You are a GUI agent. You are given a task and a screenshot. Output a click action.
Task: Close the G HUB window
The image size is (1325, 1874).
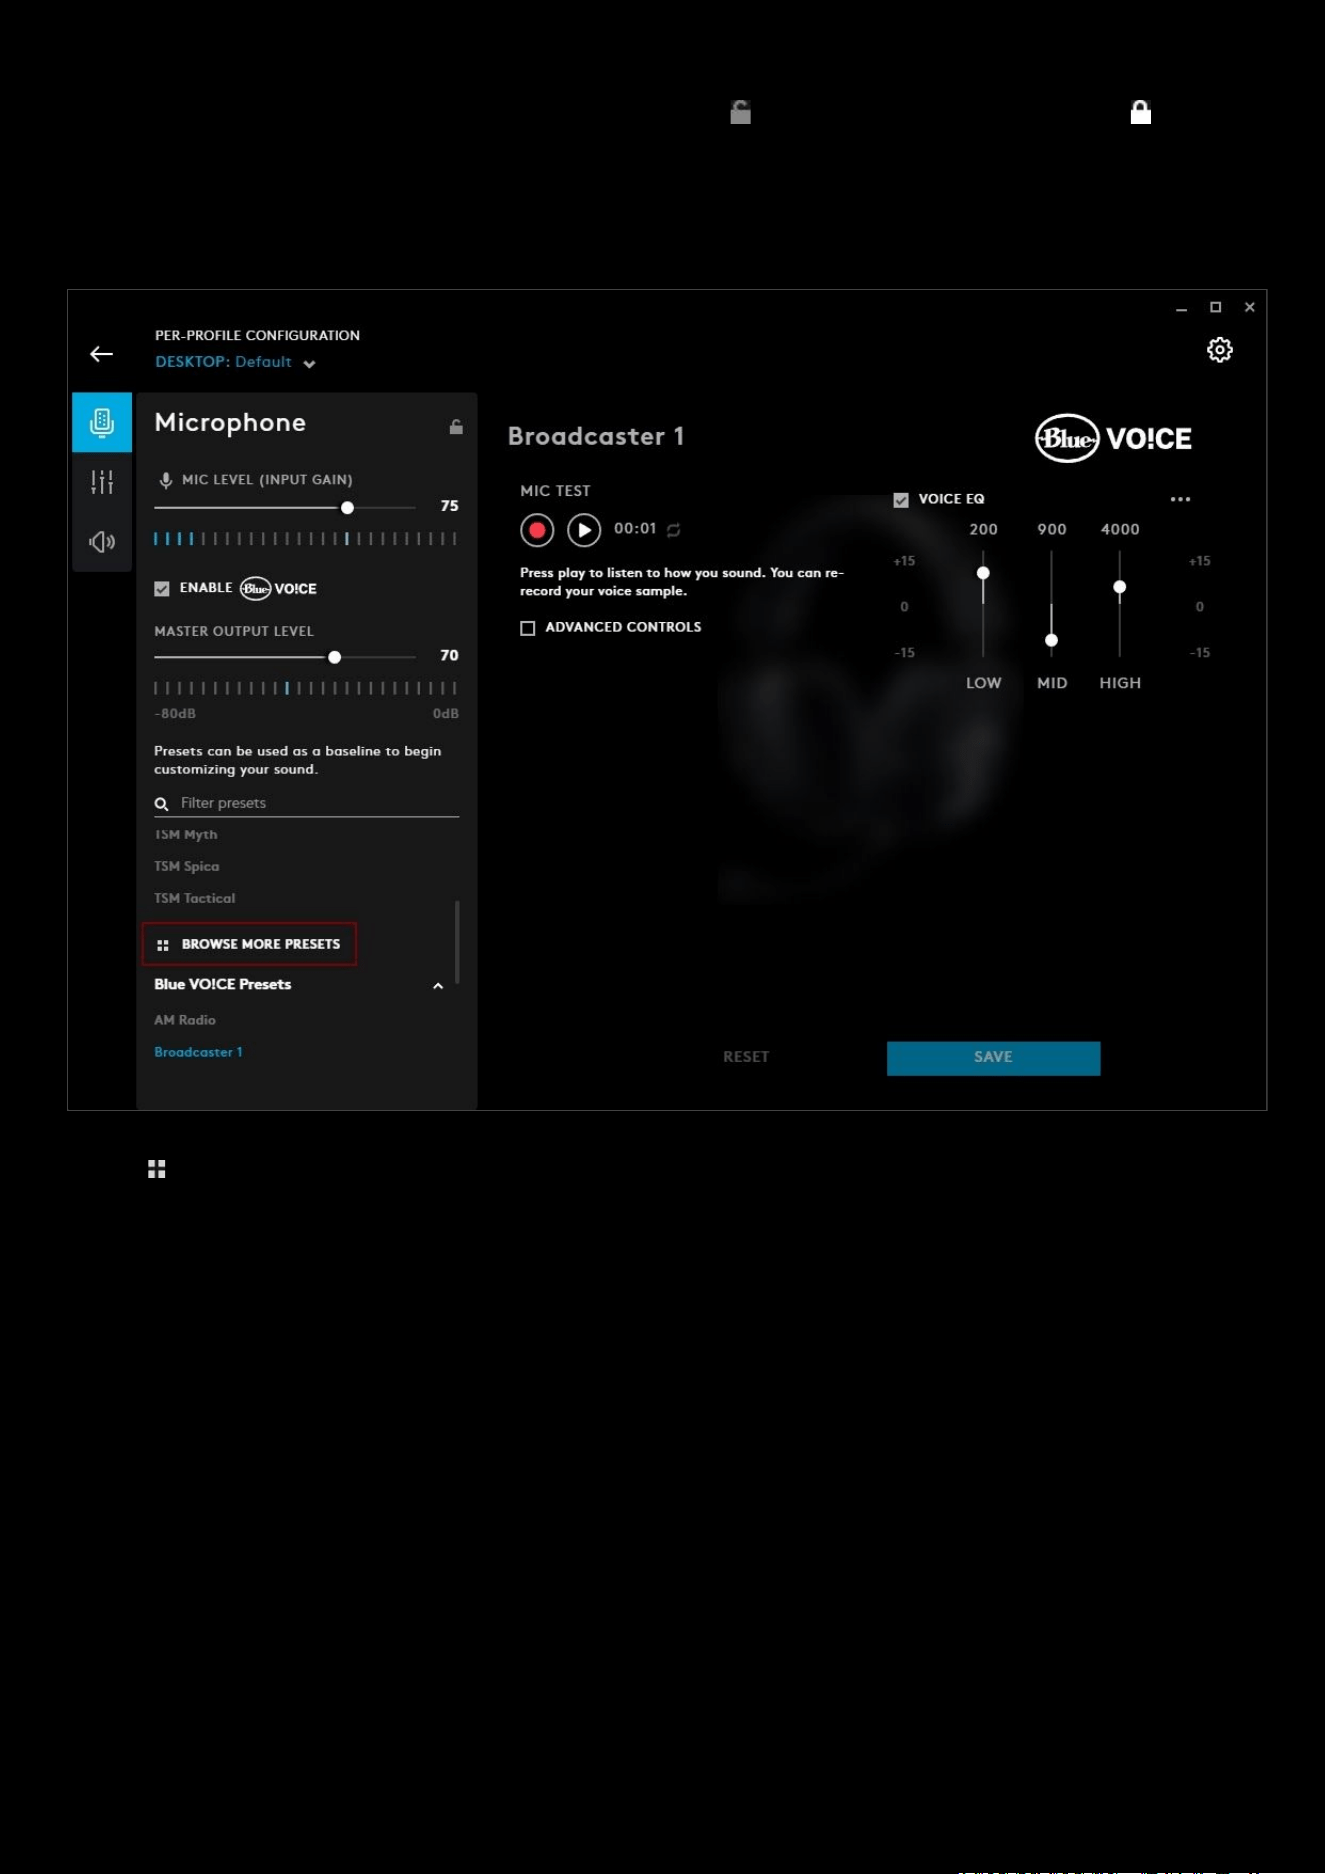pos(1249,308)
